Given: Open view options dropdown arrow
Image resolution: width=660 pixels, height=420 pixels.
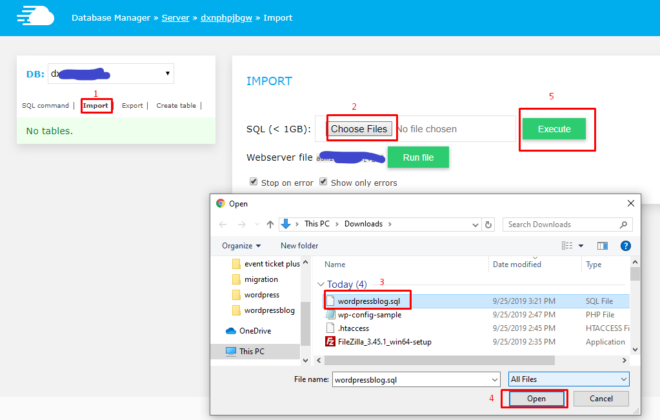Looking at the screenshot, I should click(x=581, y=246).
